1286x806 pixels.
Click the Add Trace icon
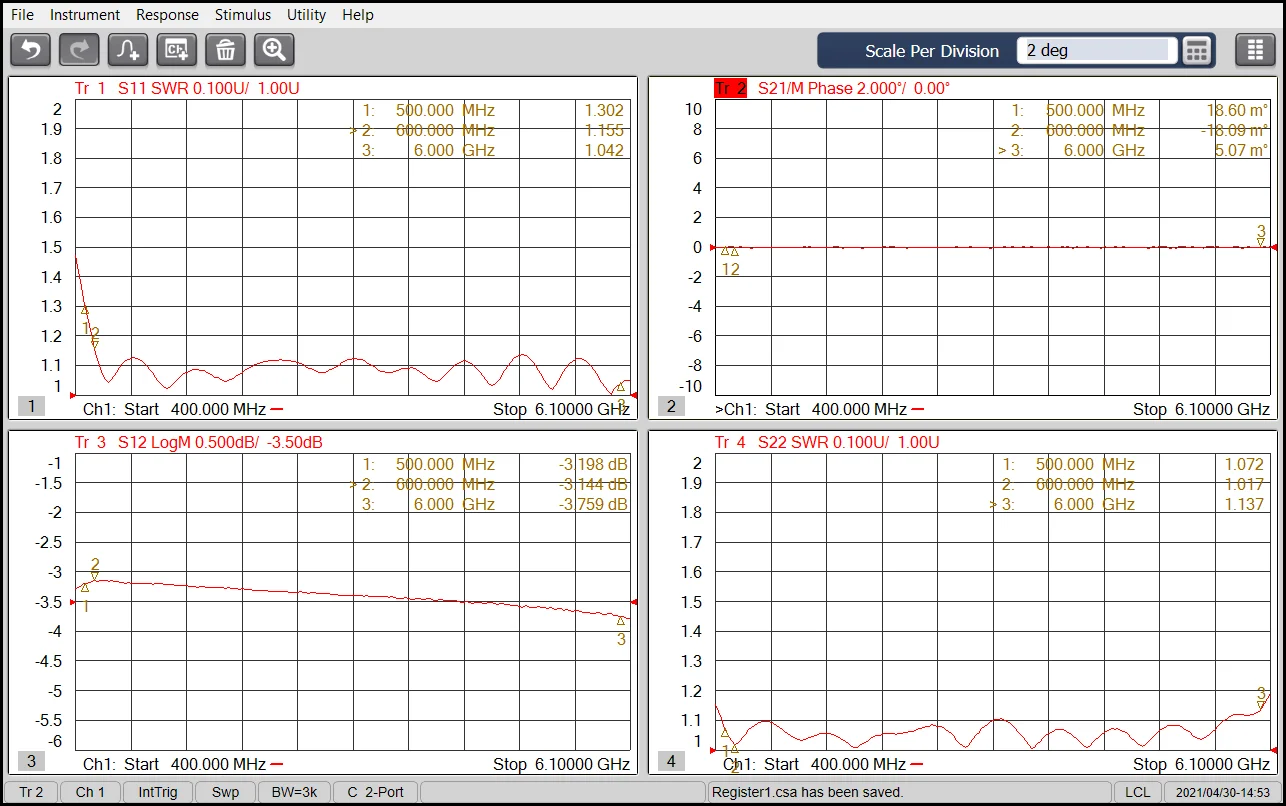(127, 49)
